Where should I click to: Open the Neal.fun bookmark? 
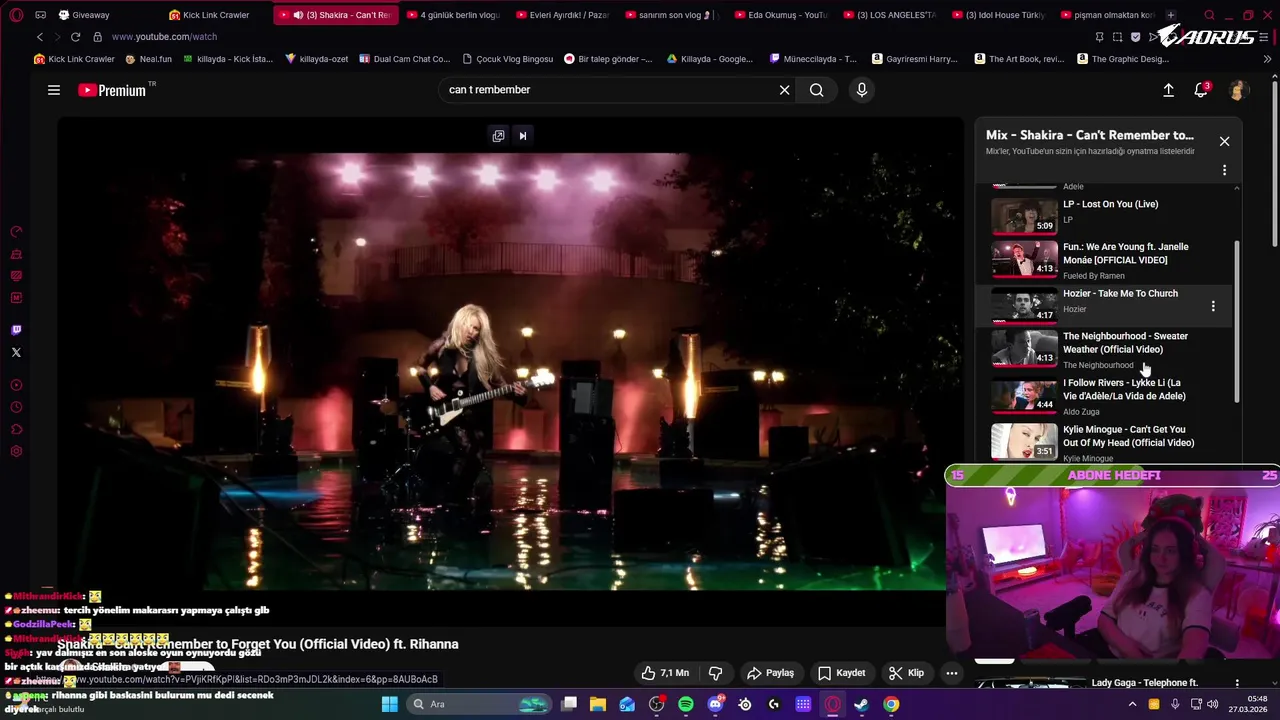click(149, 59)
